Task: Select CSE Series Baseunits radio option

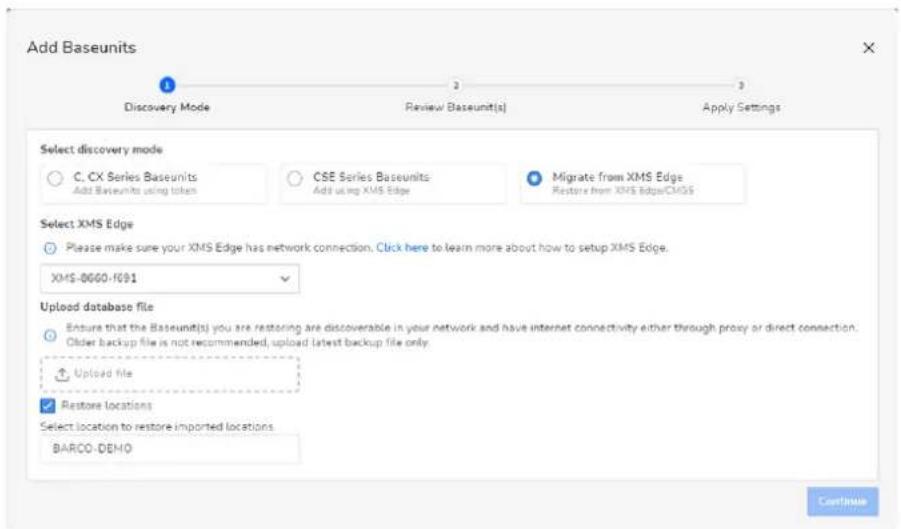Action: [x=295, y=179]
